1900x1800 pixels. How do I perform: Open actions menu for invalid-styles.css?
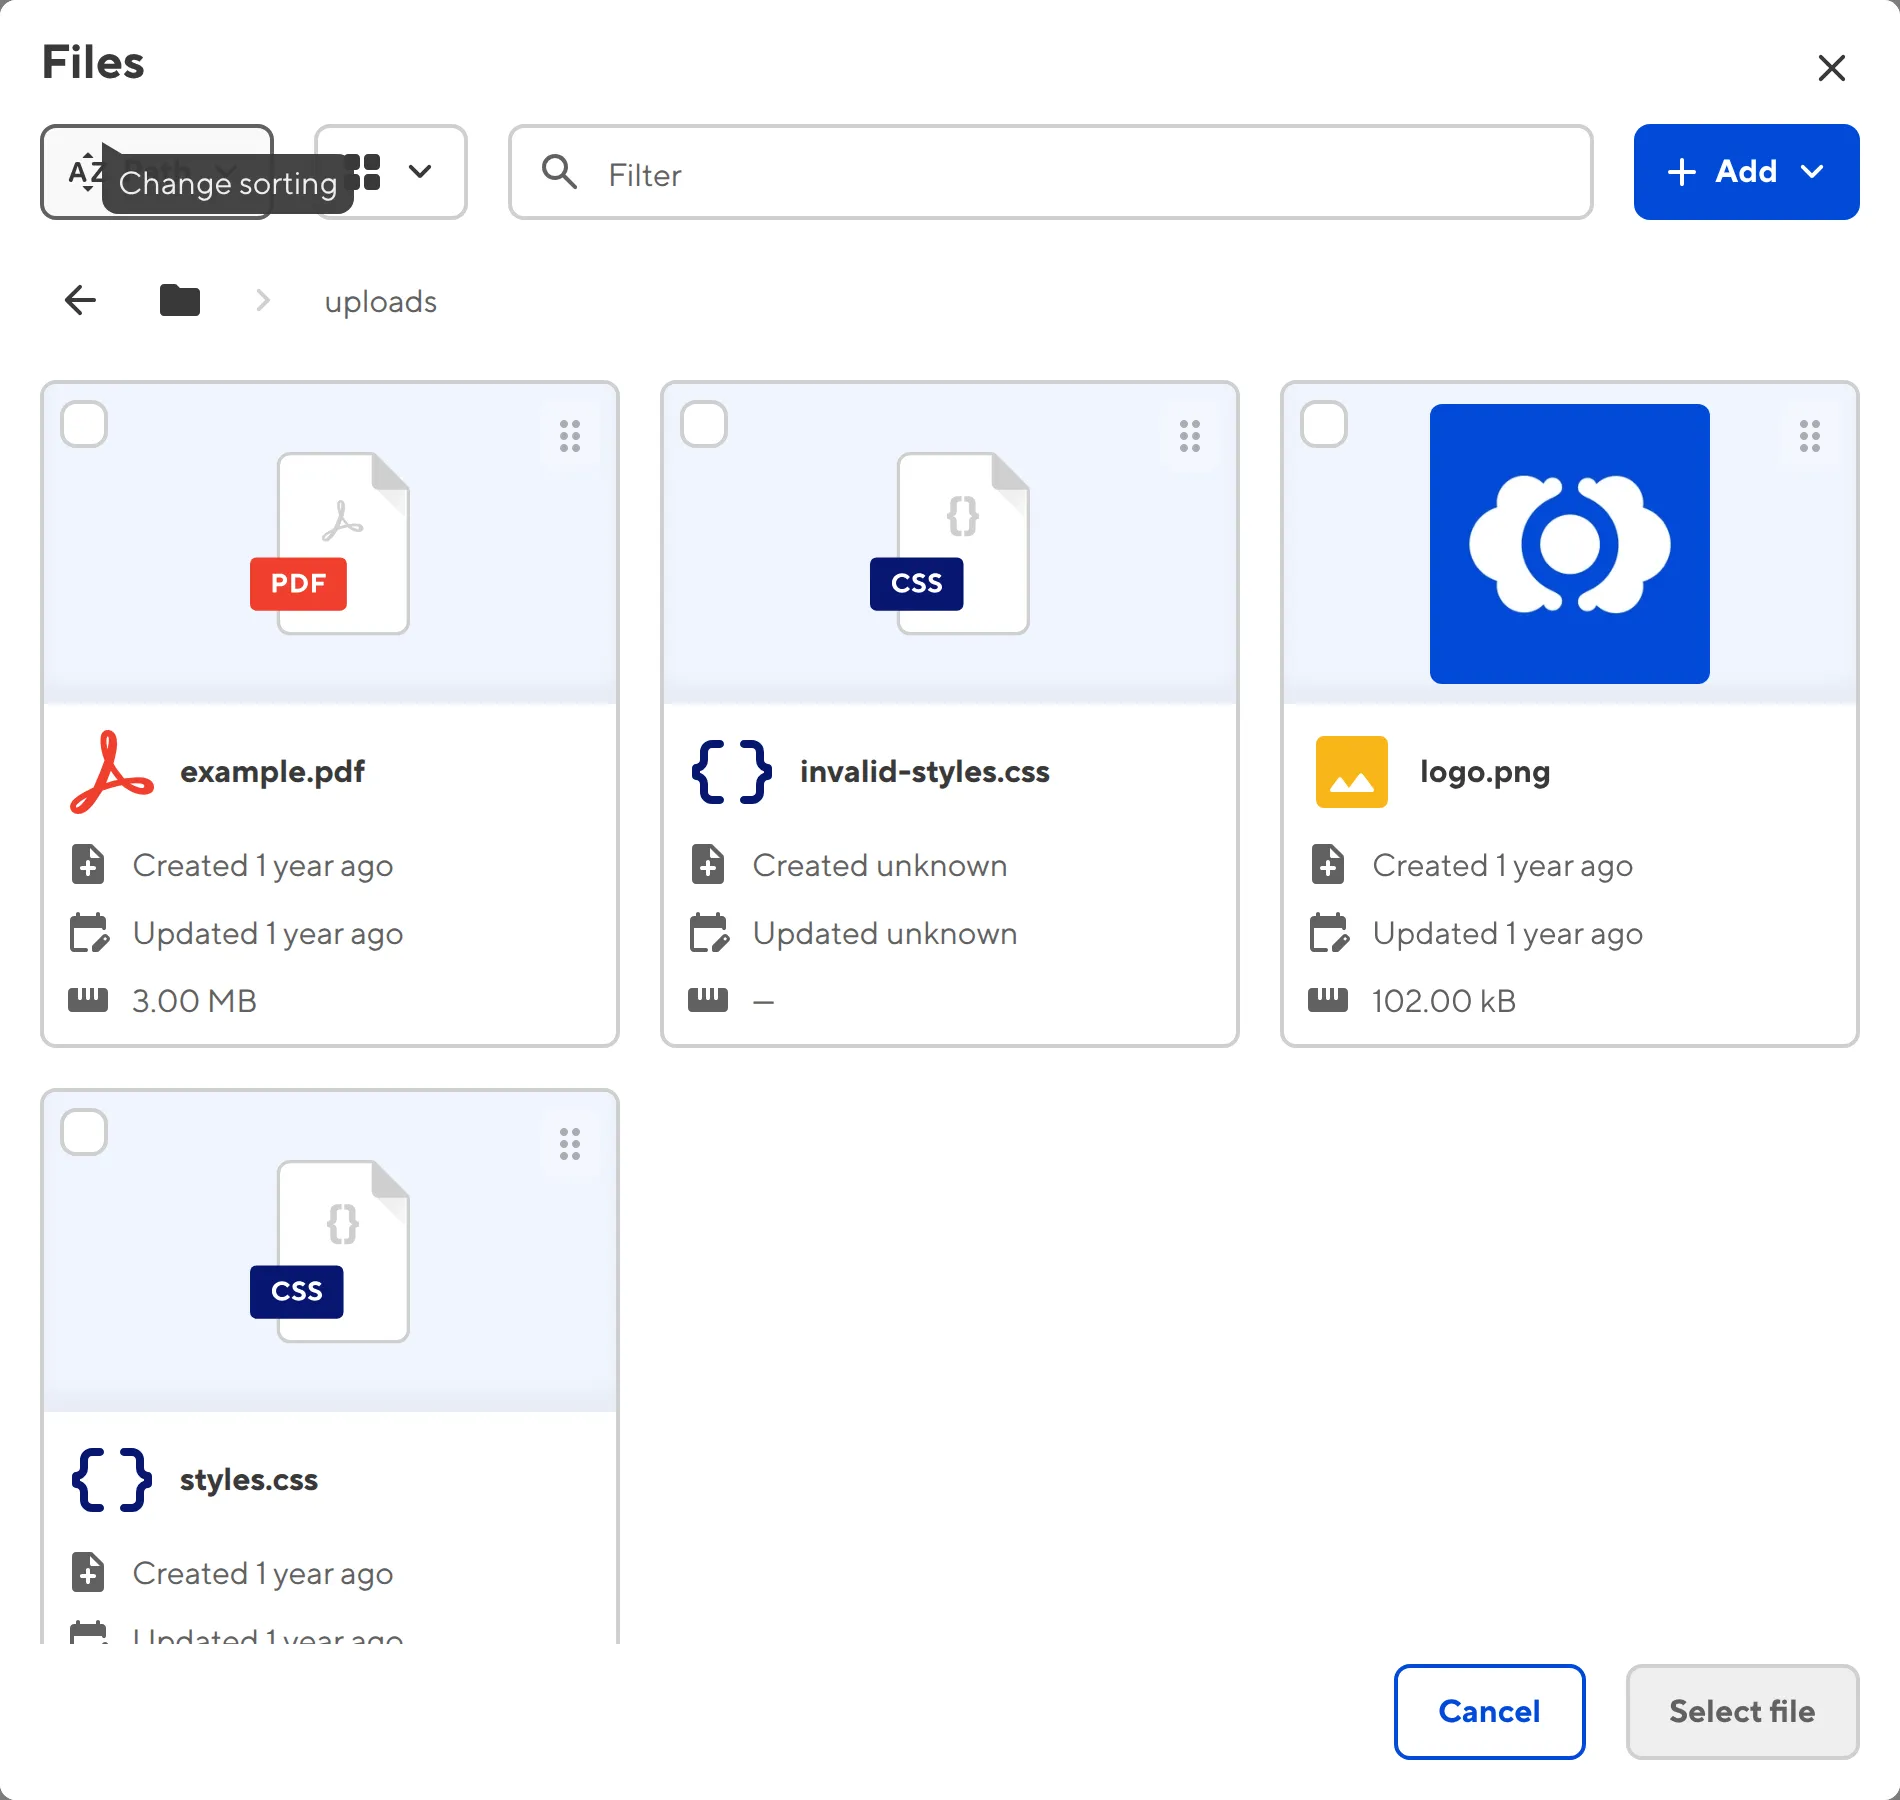tap(1190, 436)
